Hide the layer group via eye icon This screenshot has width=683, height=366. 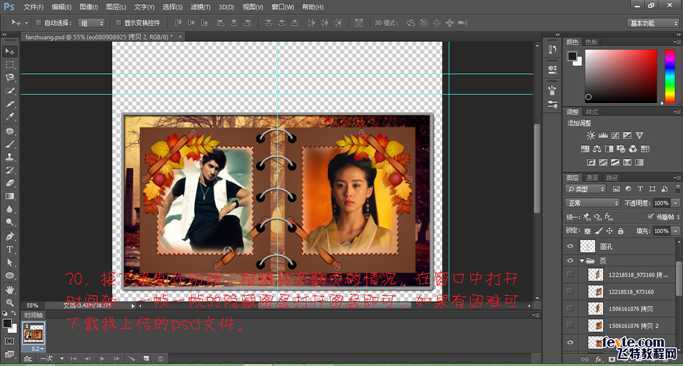(x=570, y=261)
